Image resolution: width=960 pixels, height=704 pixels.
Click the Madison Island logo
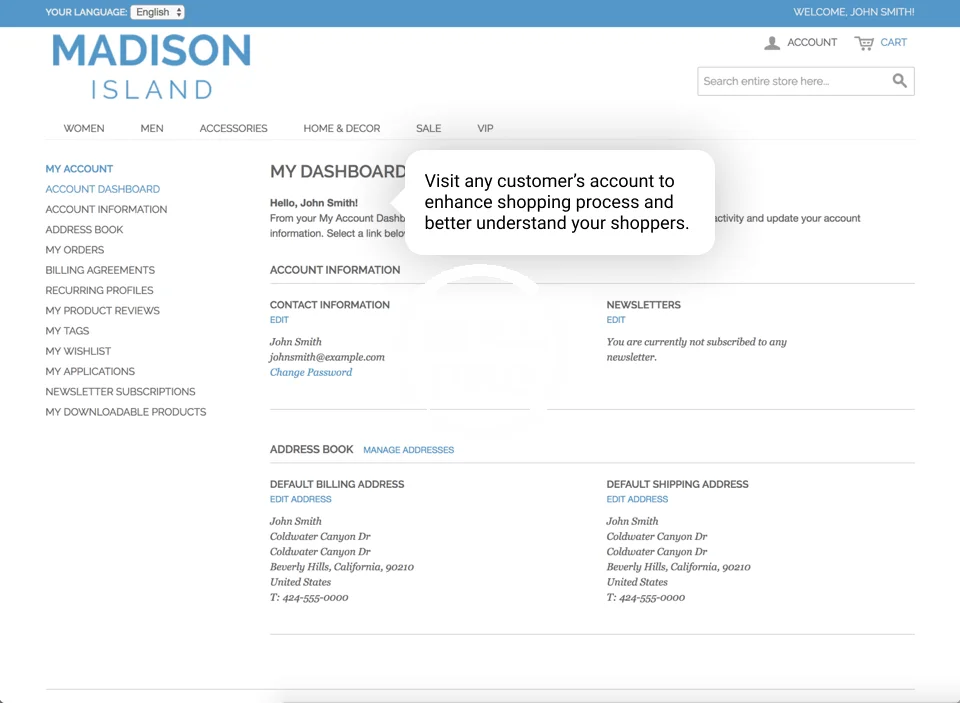(x=151, y=67)
